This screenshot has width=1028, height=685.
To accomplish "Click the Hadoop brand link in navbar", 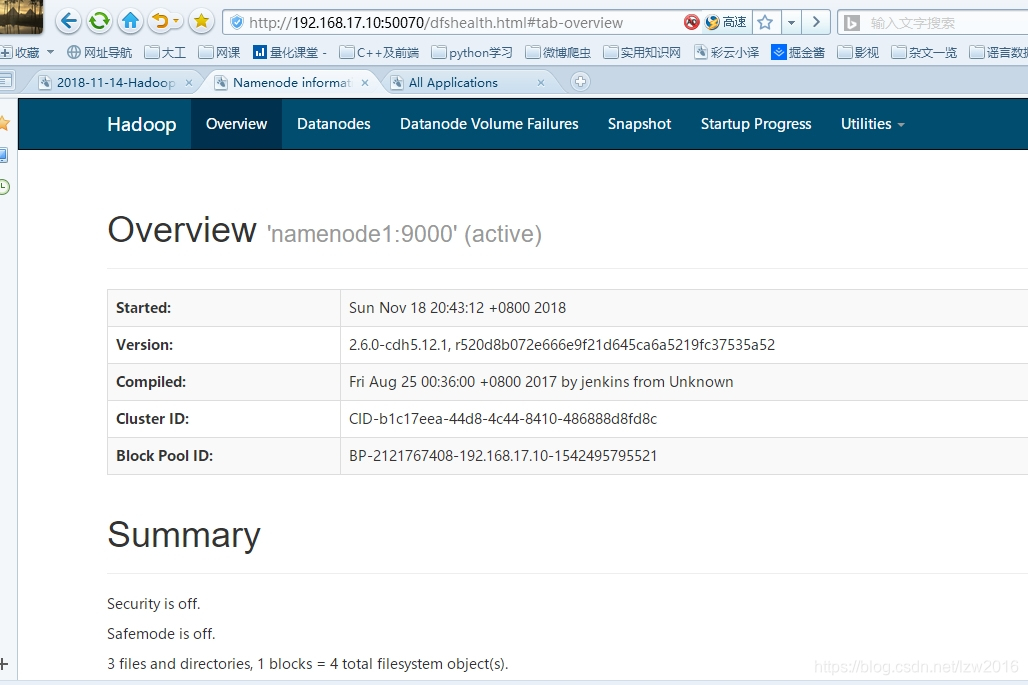I will 142,124.
